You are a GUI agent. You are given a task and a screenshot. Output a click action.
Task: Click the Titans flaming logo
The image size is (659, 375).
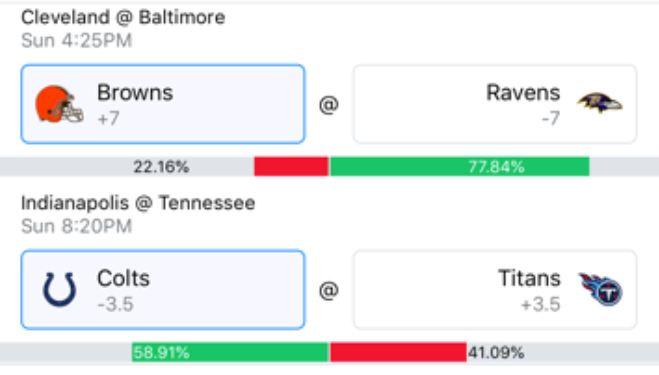tap(600, 289)
